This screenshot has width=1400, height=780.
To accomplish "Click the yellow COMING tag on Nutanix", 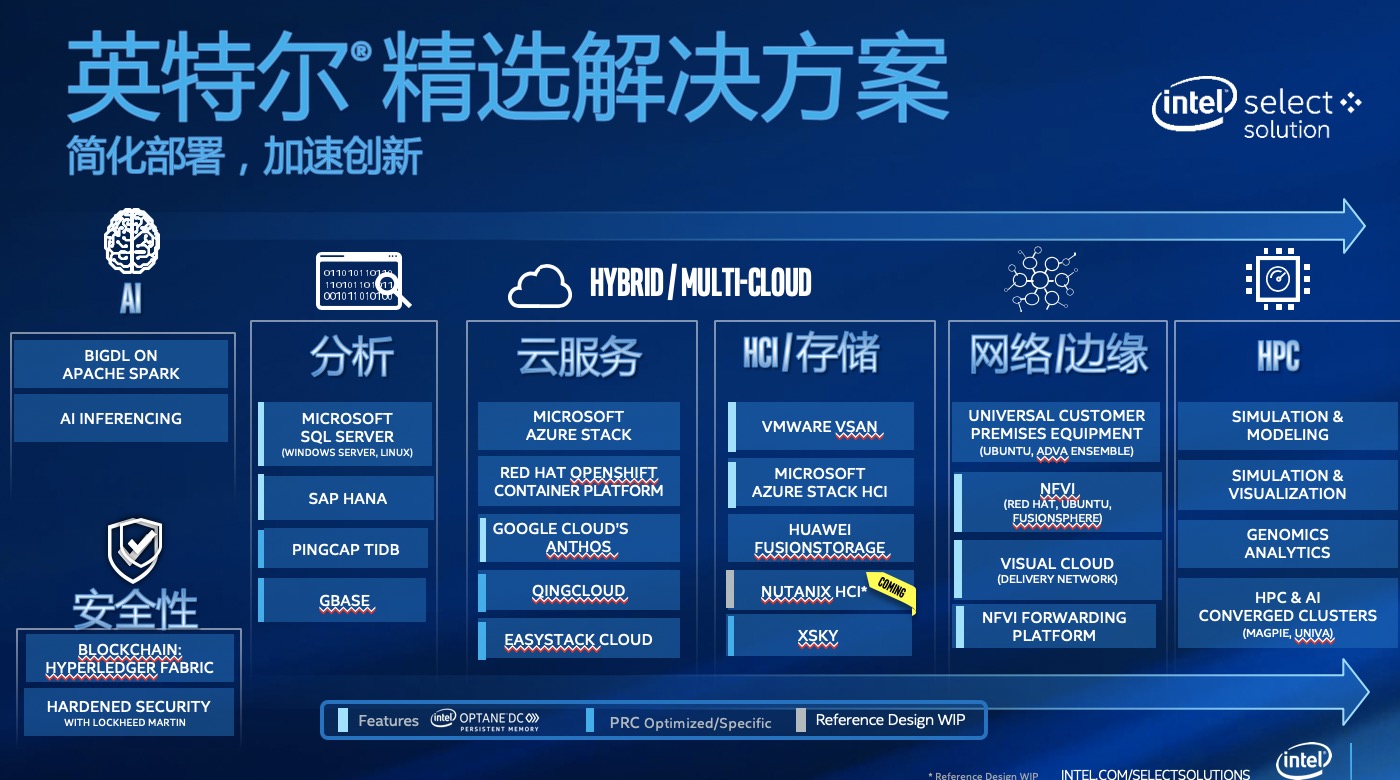I will coord(891,589).
